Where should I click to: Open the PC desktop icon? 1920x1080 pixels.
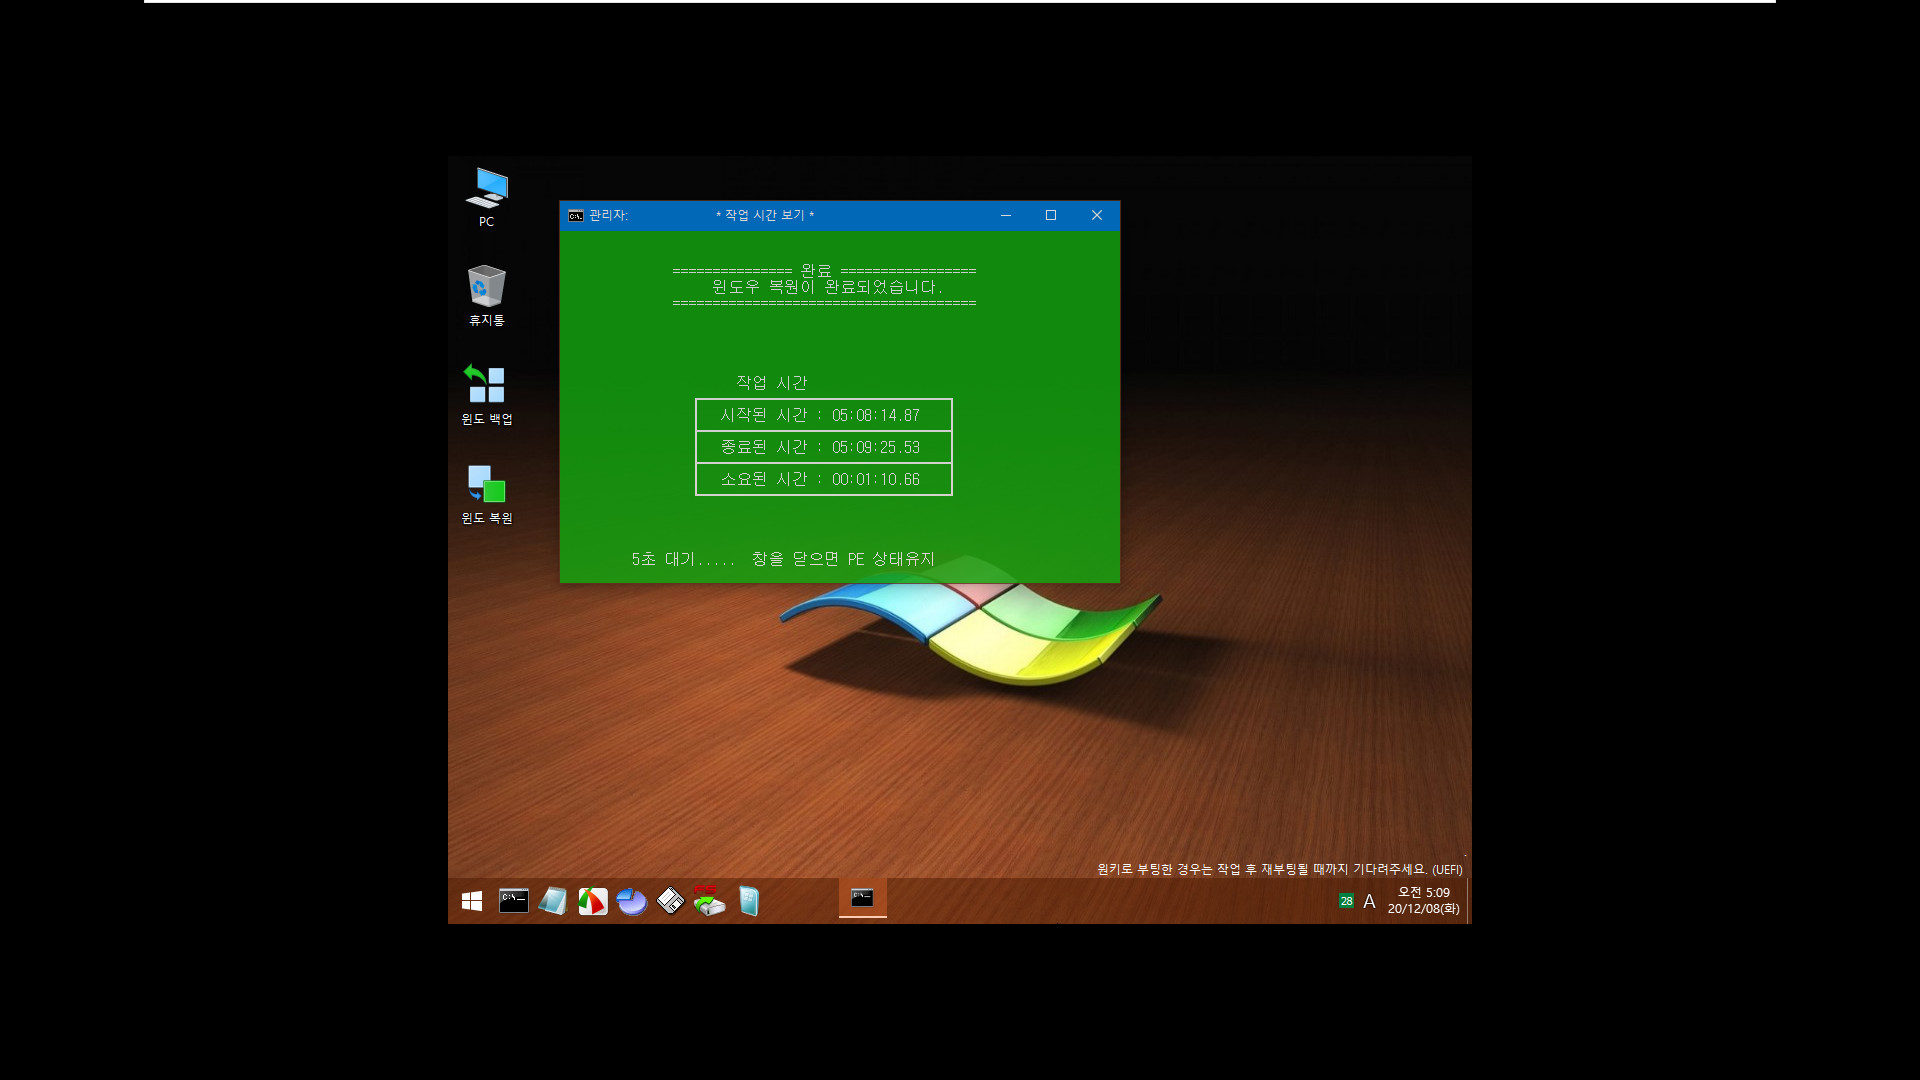pyautogui.click(x=486, y=198)
